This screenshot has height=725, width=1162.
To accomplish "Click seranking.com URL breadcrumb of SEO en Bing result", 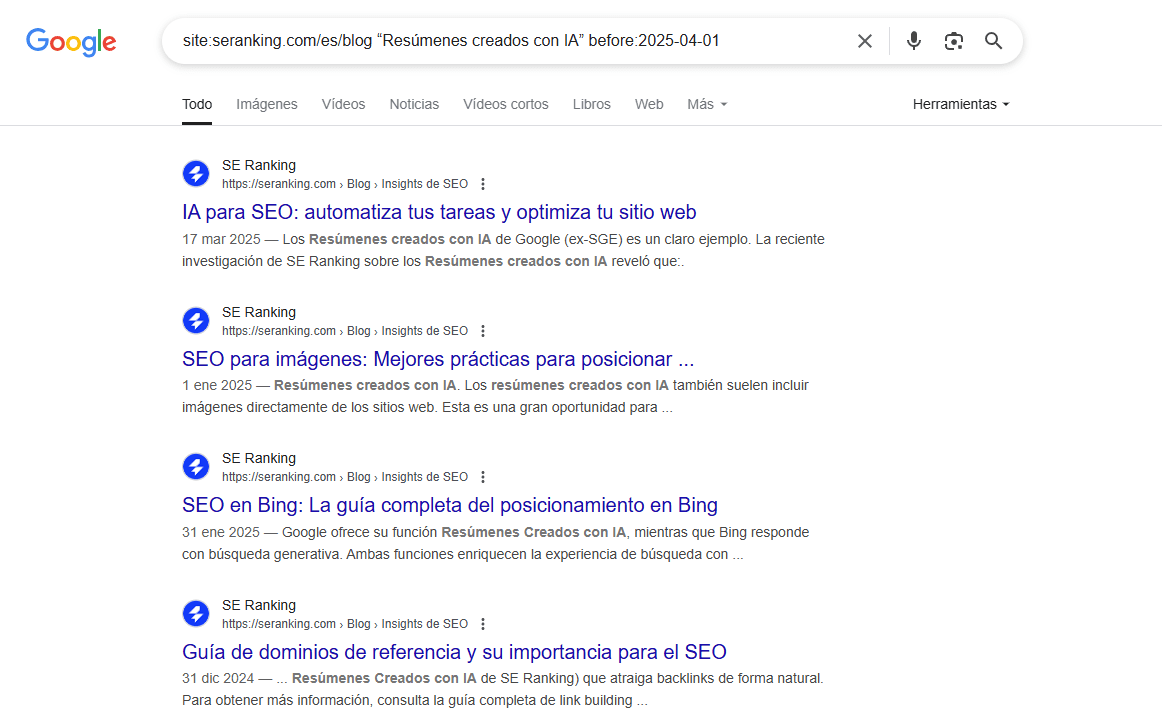I will coord(345,477).
